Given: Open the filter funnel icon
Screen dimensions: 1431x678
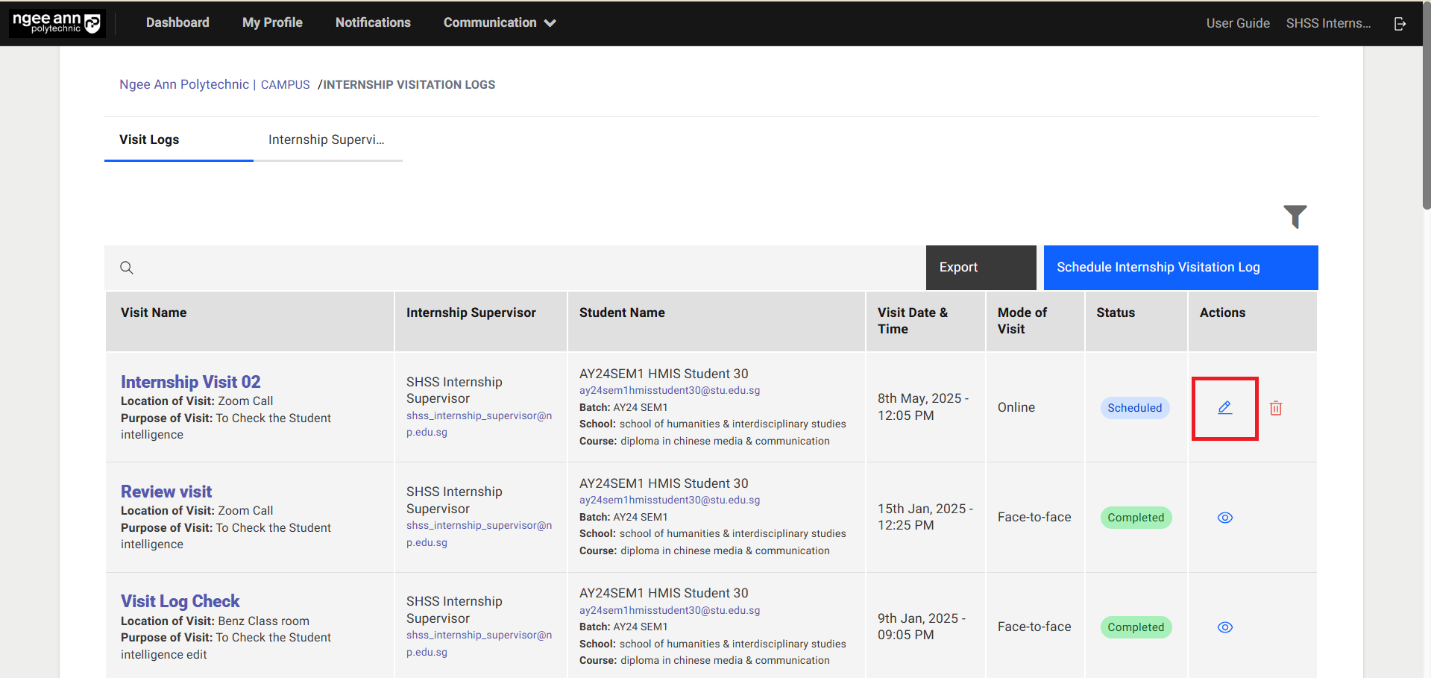Looking at the screenshot, I should [1295, 217].
